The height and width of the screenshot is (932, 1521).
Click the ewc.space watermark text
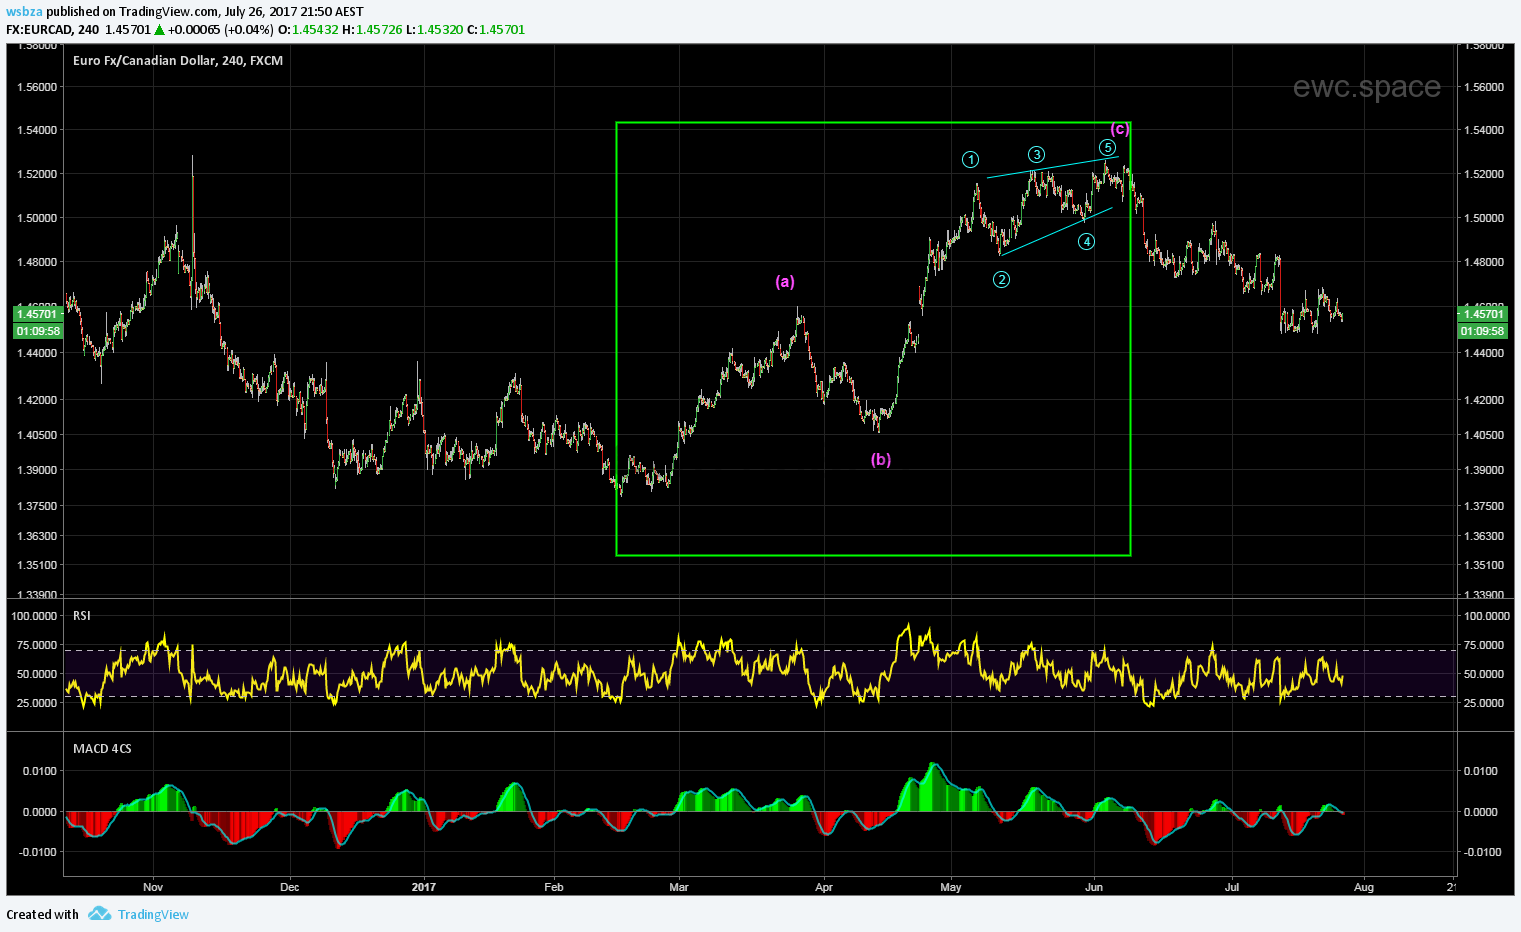point(1366,88)
